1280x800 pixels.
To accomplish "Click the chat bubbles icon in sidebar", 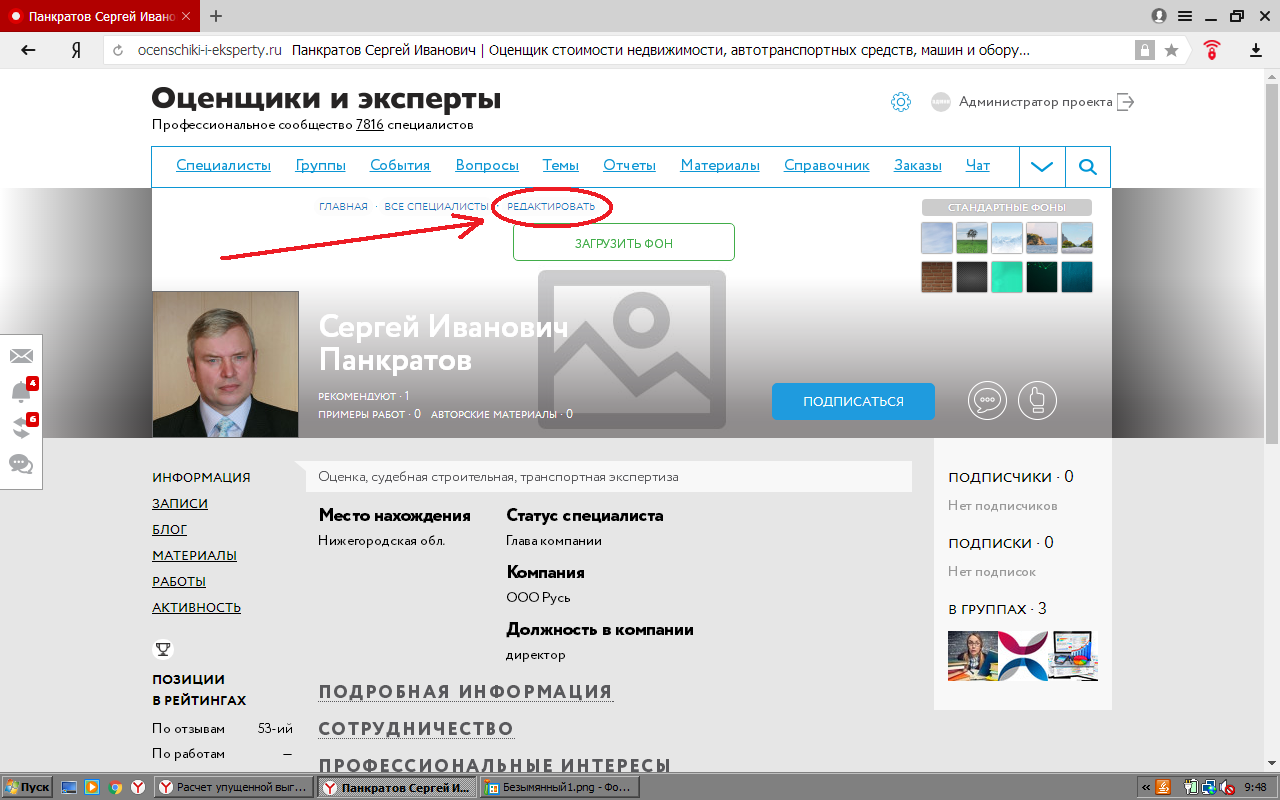I will click(21, 464).
